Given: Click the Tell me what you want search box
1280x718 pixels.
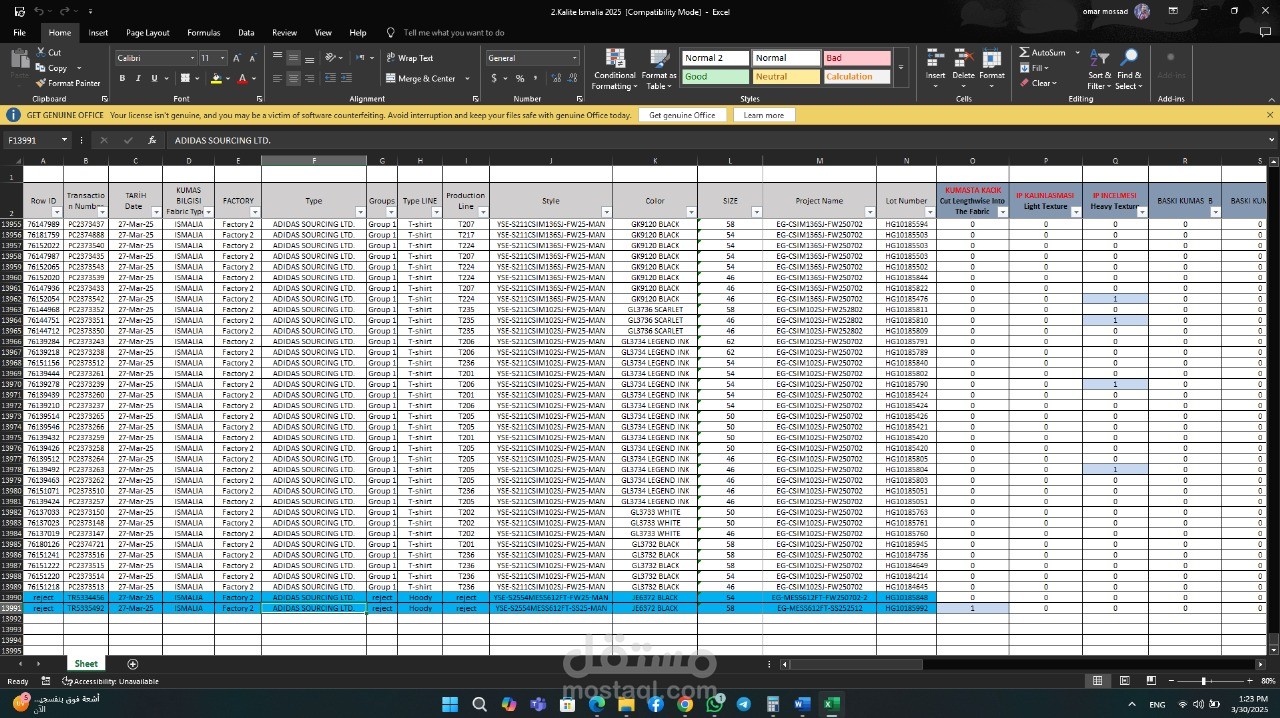Looking at the screenshot, I should point(453,33).
